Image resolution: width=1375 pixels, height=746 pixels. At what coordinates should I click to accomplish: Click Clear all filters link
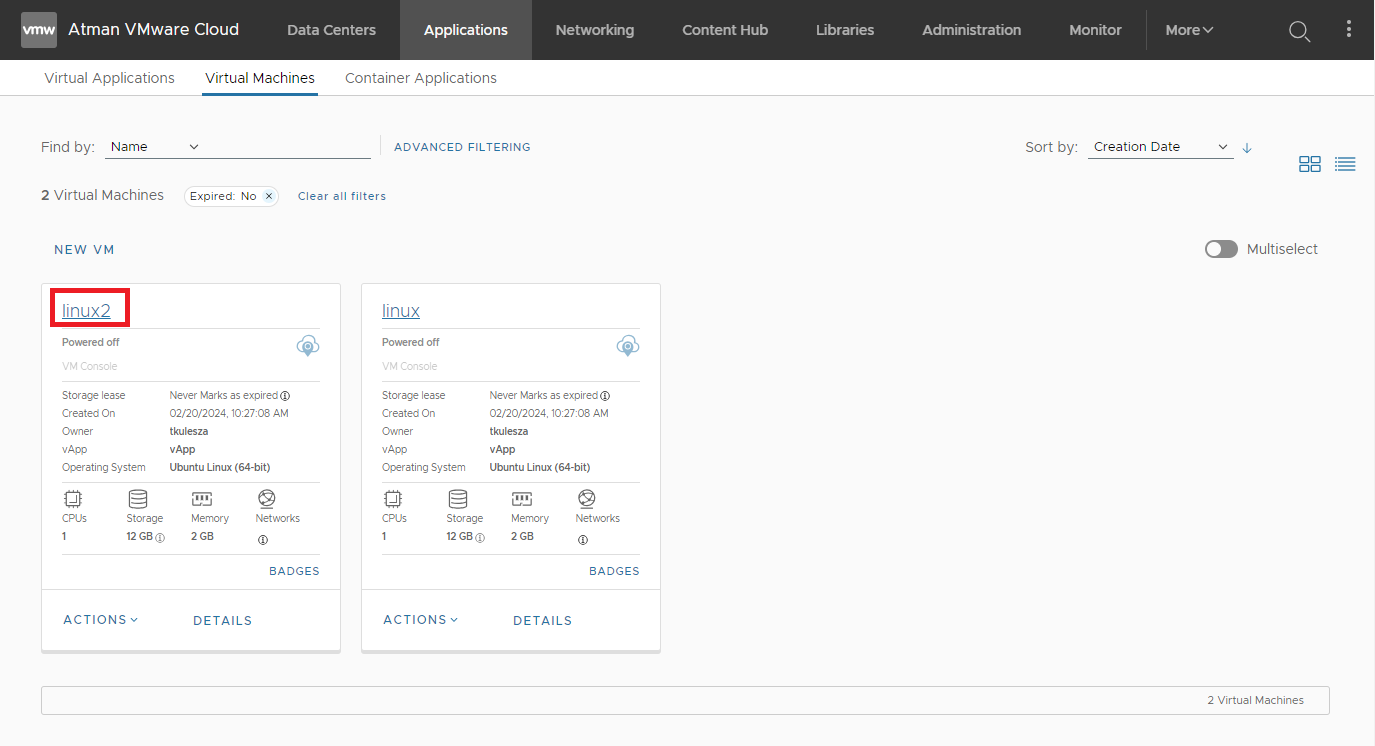[341, 196]
